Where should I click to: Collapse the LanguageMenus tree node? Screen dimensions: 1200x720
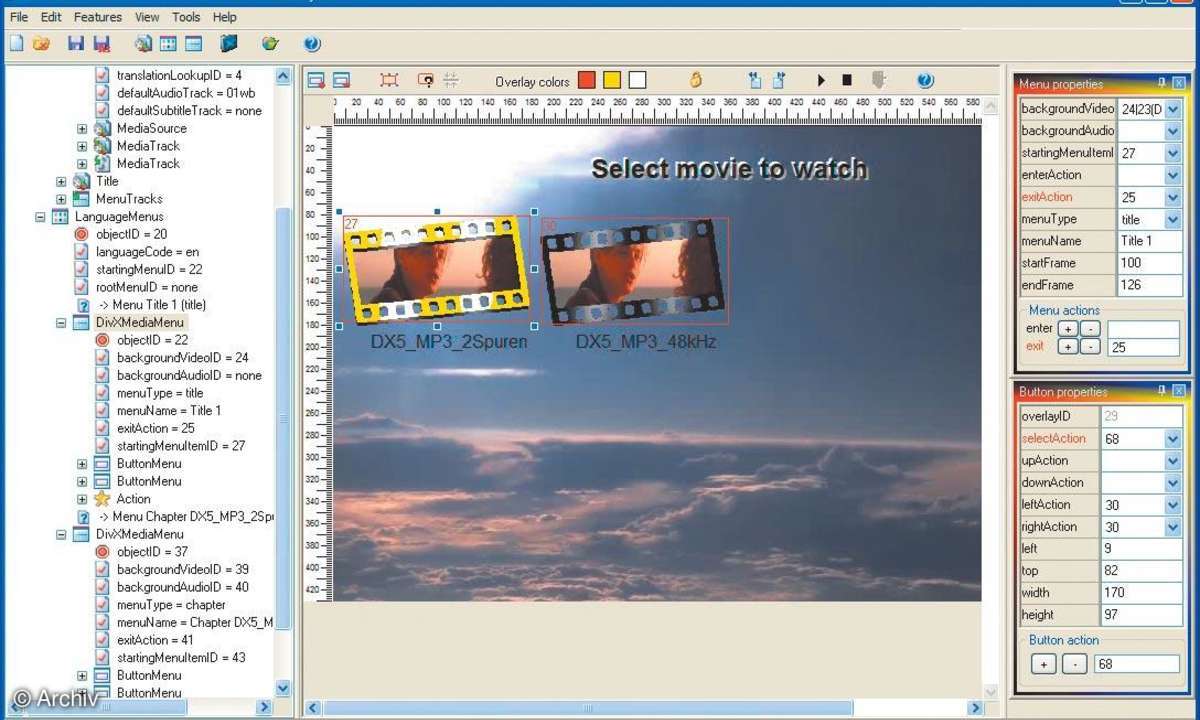(x=40, y=216)
